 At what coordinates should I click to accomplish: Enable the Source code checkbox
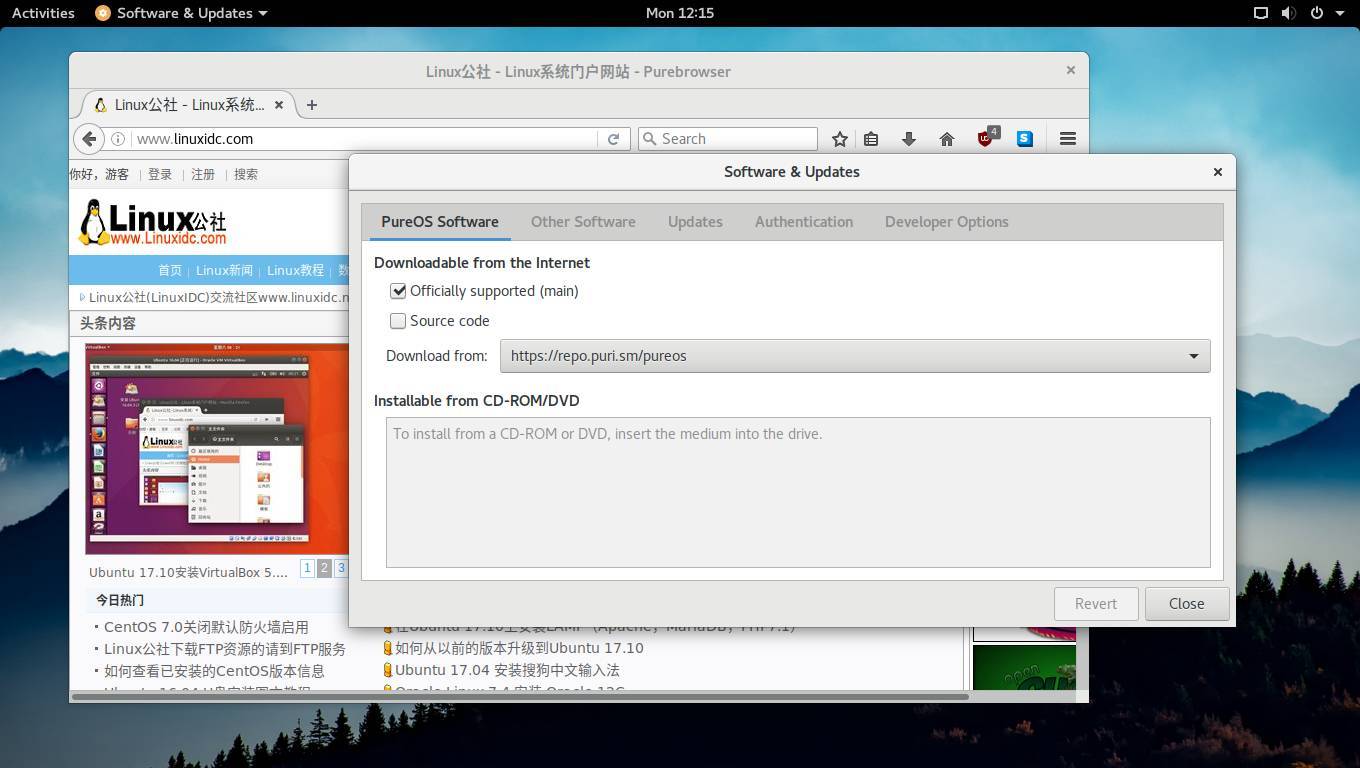(398, 321)
